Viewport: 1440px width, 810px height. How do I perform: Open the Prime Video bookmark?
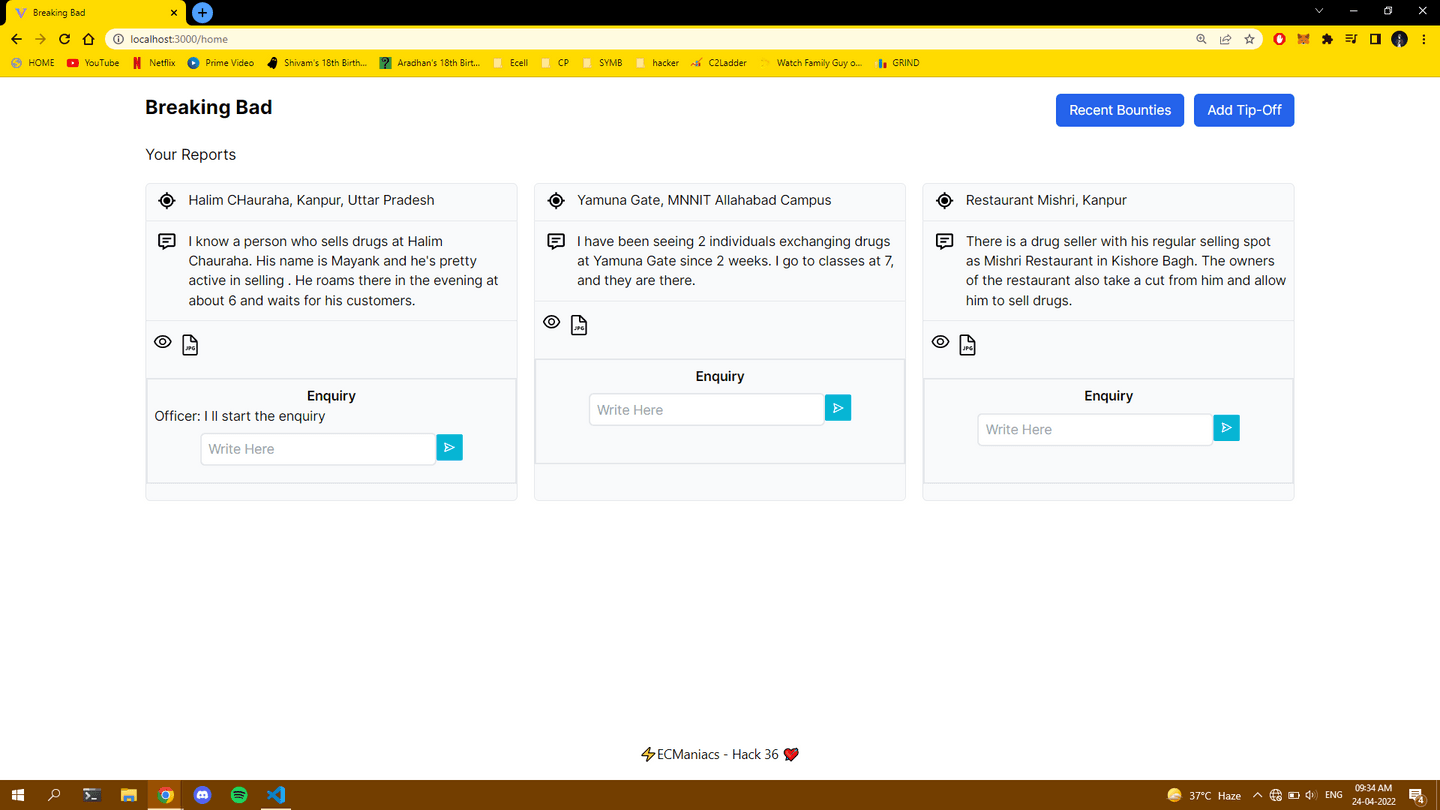pyautogui.click(x=221, y=63)
